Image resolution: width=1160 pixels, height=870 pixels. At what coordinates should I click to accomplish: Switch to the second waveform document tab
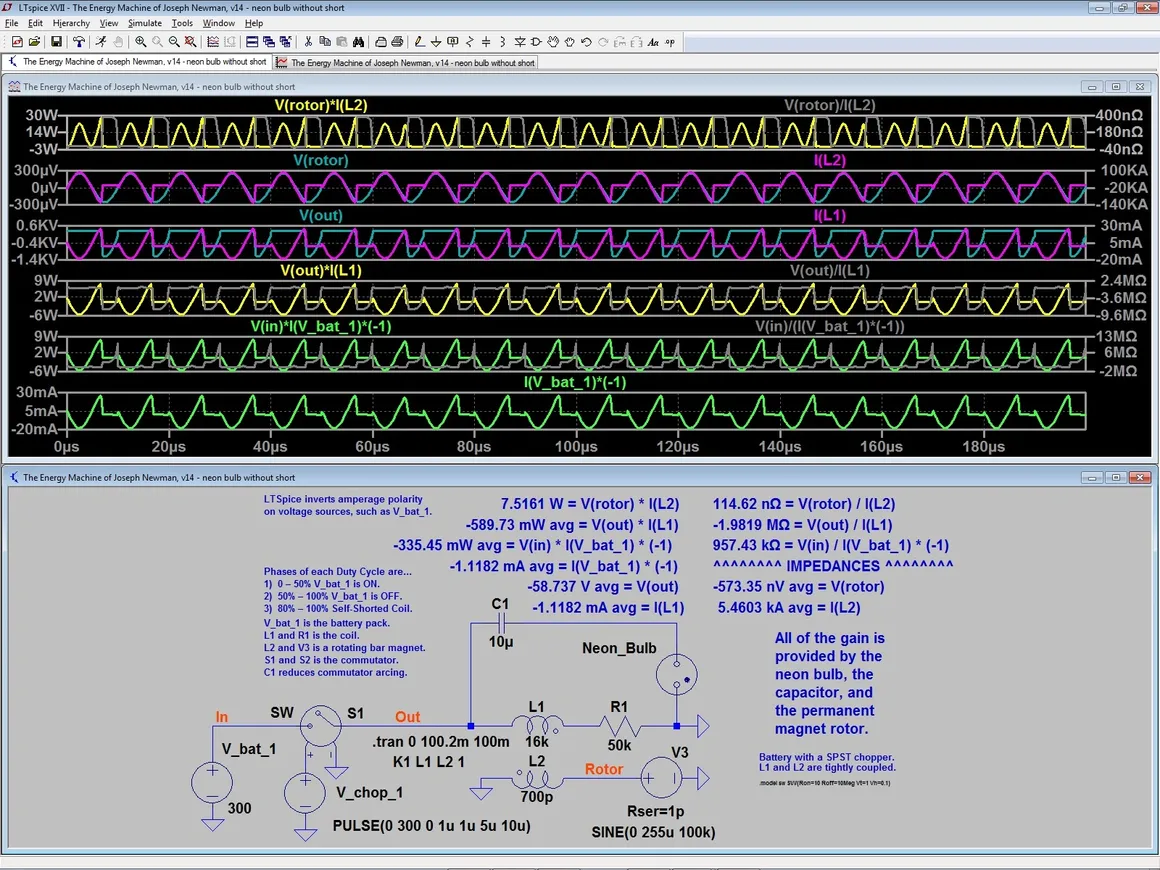[405, 62]
